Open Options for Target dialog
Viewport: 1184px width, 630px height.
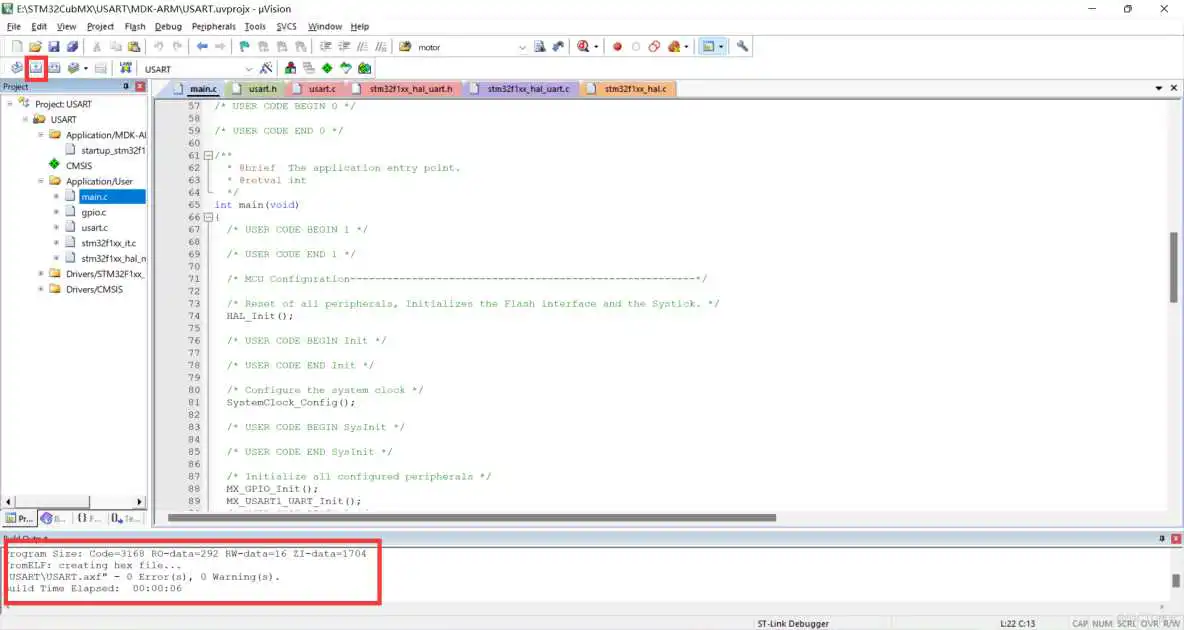tap(264, 68)
